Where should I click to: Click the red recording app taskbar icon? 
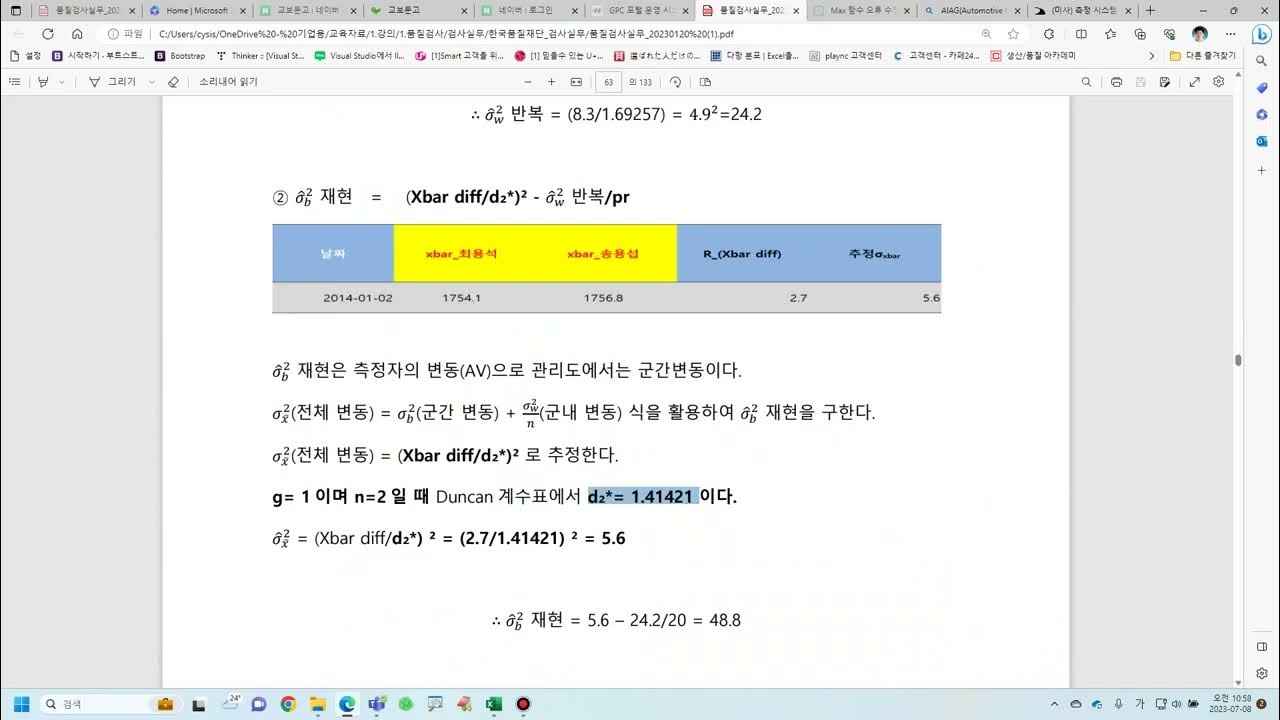(522, 704)
